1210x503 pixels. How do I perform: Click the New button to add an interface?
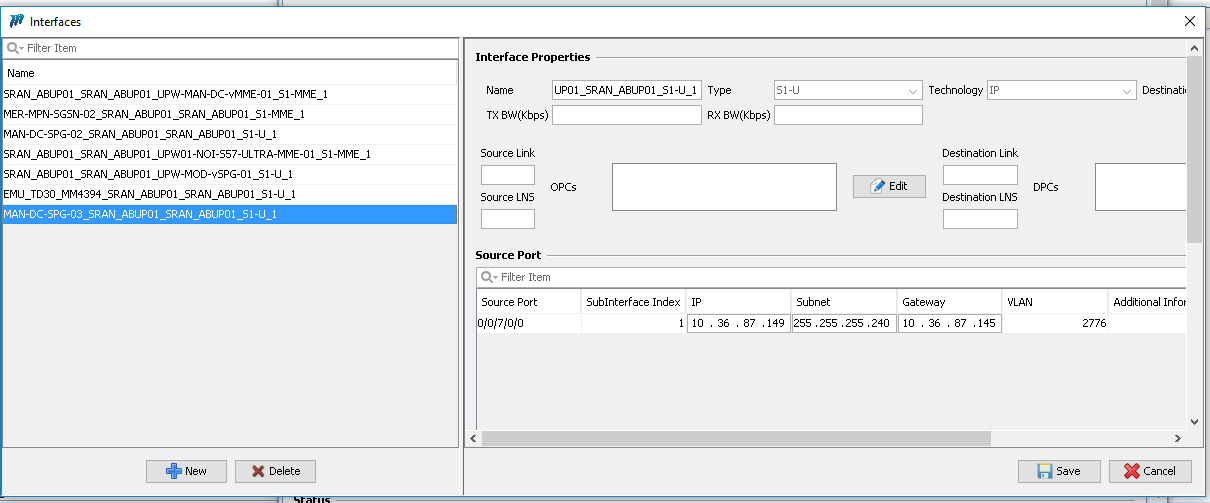[186, 471]
